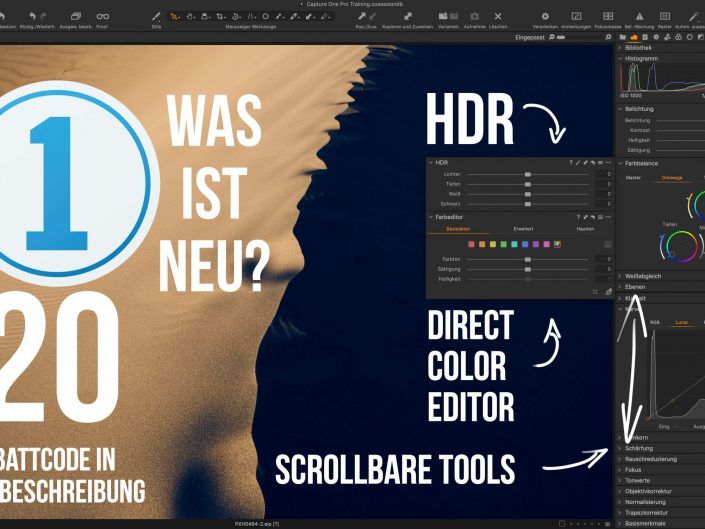
Task: Select the orange pointer cursor tool
Action: tap(174, 17)
